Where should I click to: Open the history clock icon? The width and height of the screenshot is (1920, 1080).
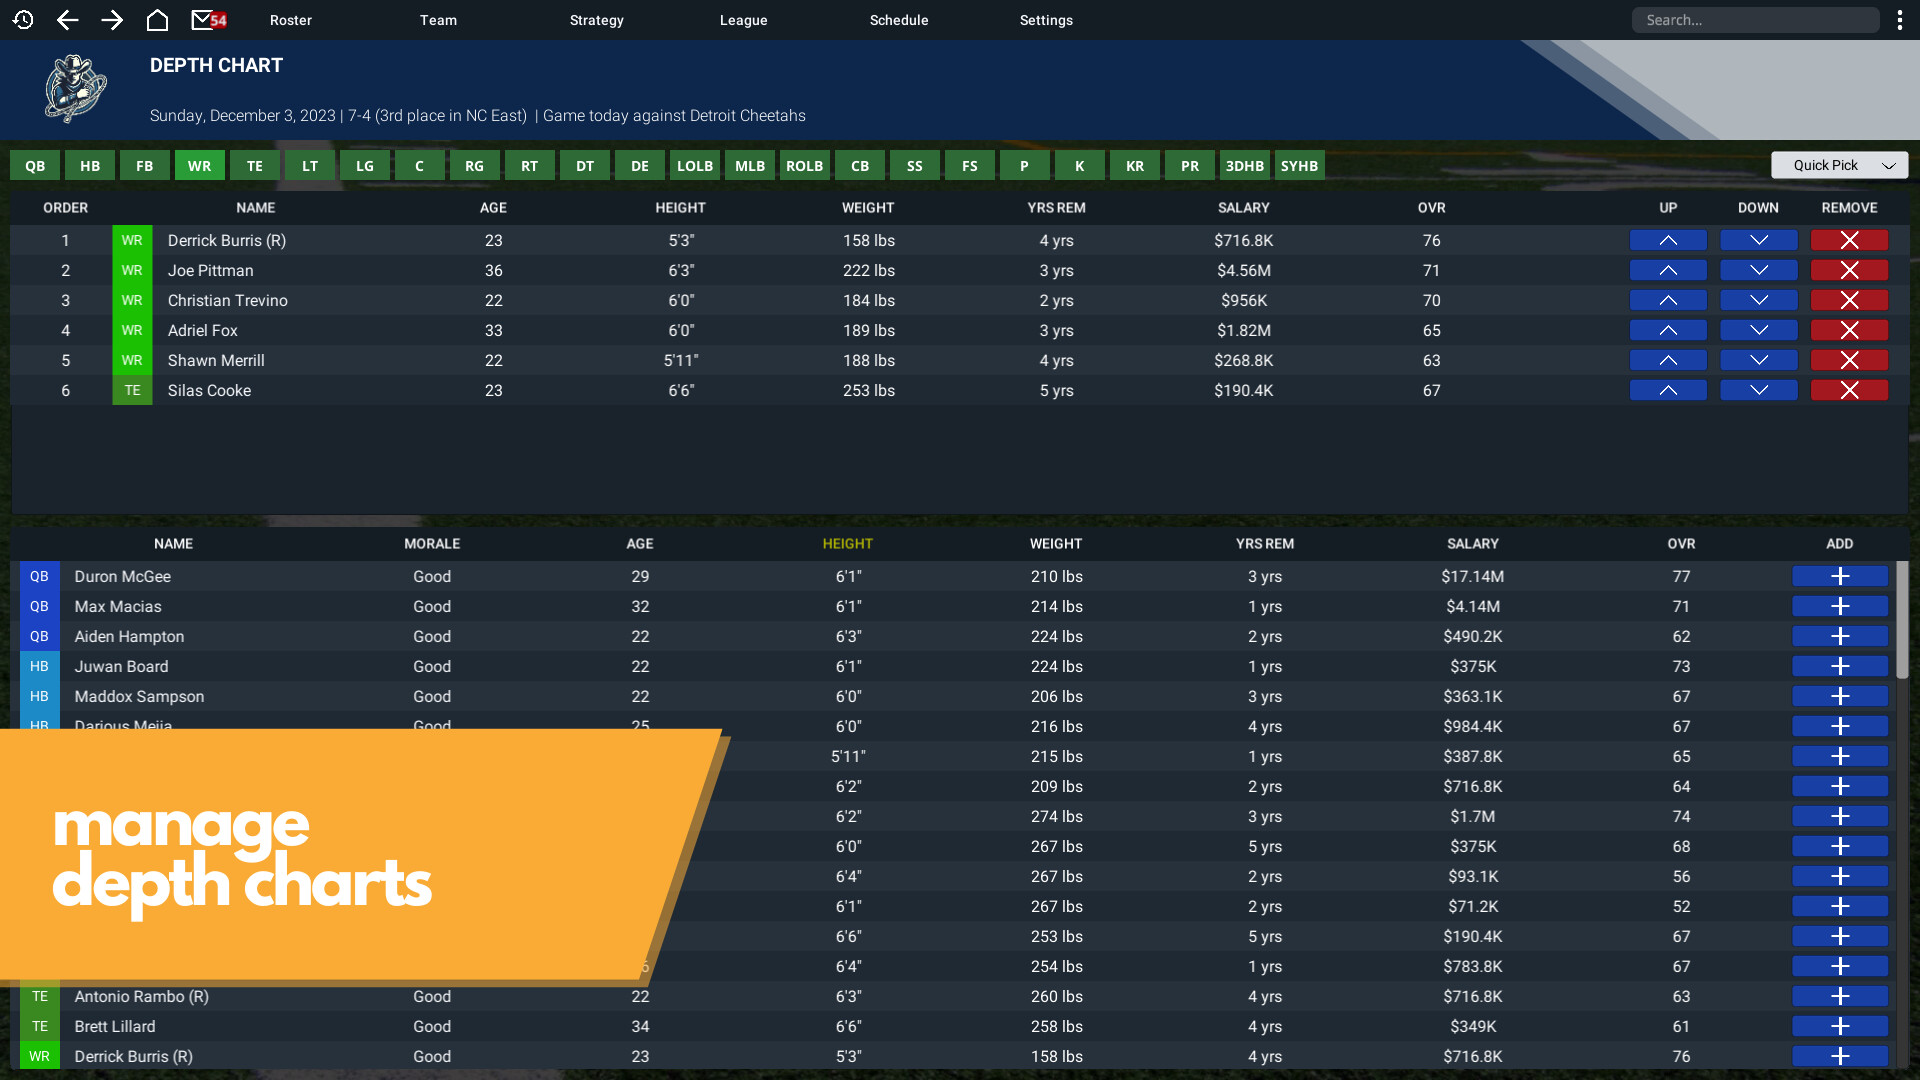click(23, 20)
